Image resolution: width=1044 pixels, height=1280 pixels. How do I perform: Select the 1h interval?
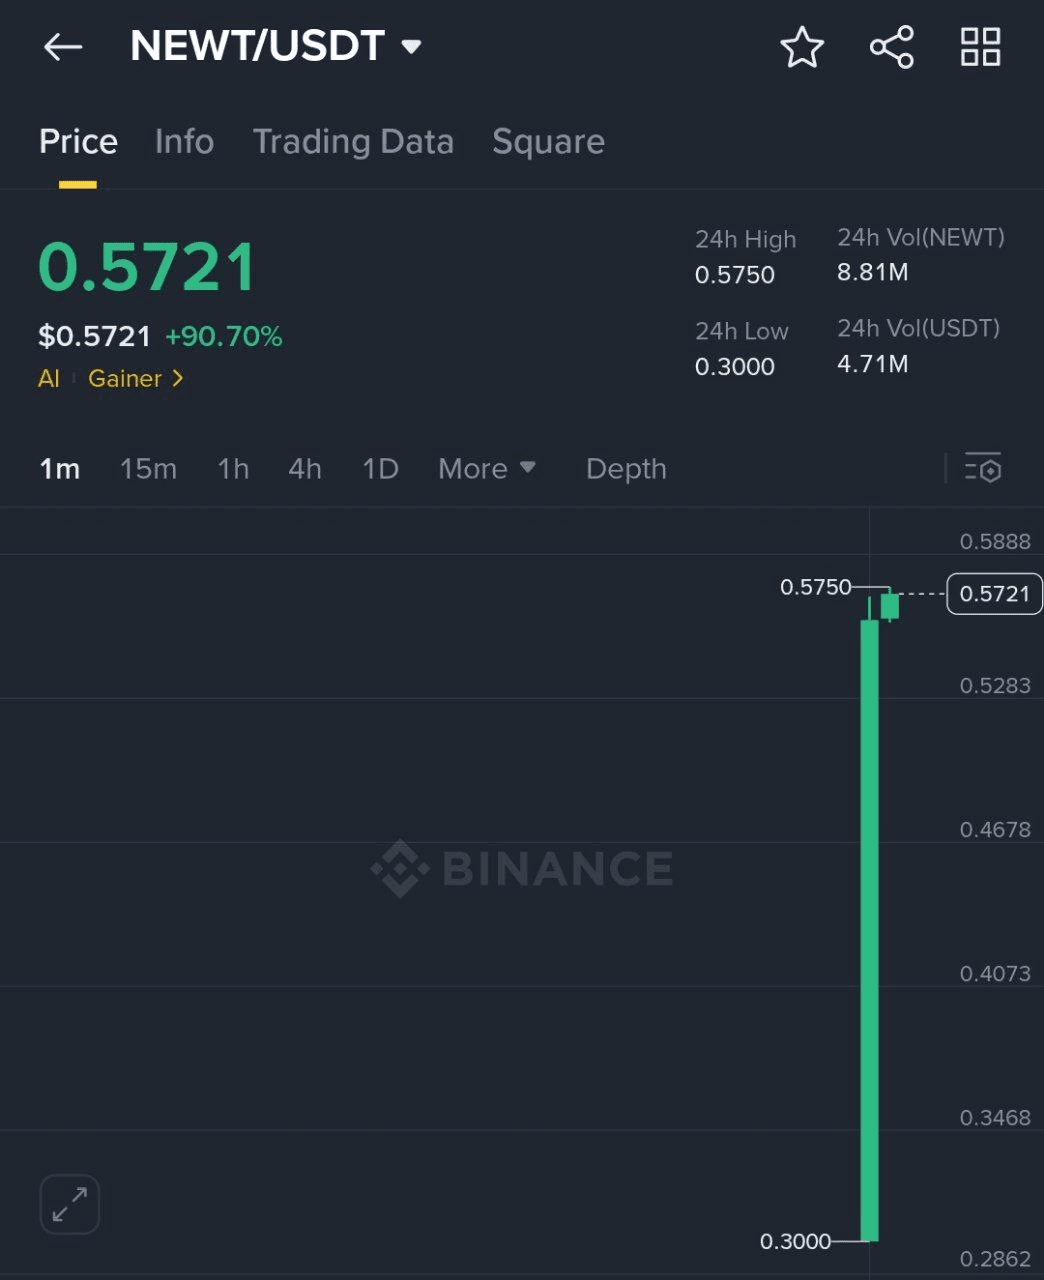[x=233, y=468]
